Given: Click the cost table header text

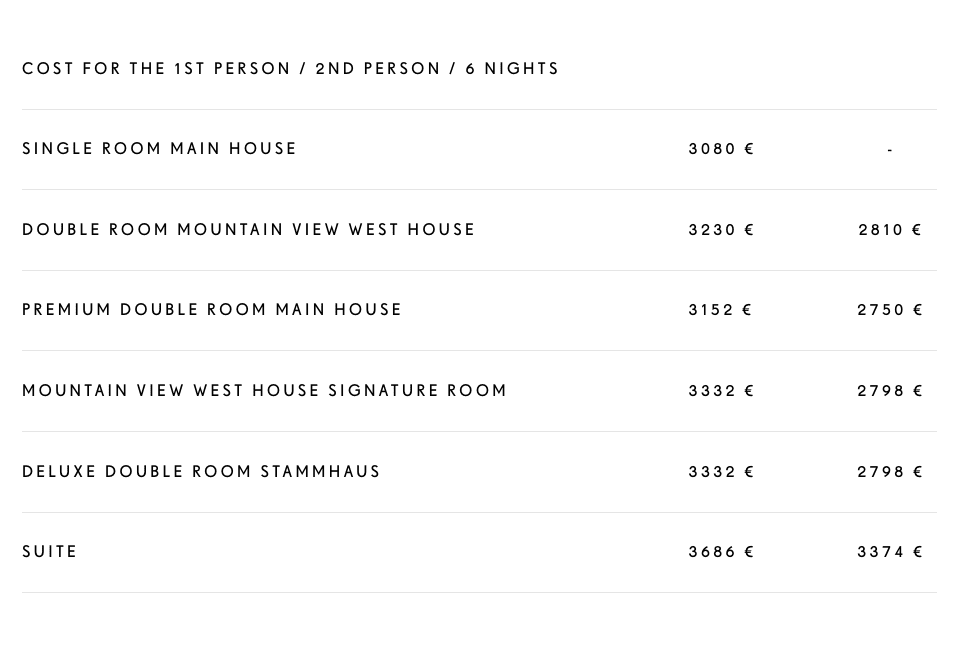Looking at the screenshot, I should click(290, 68).
